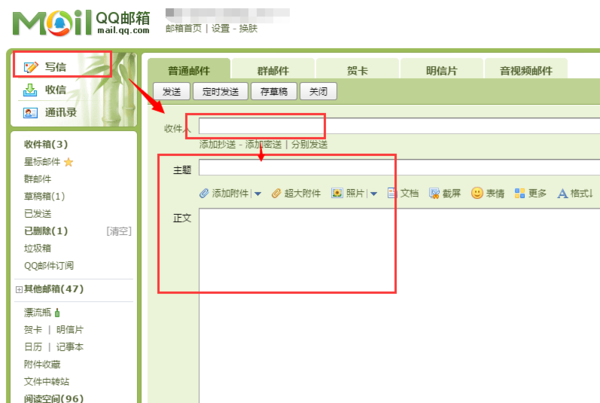Open the 日历 calendar link

[x=33, y=347]
